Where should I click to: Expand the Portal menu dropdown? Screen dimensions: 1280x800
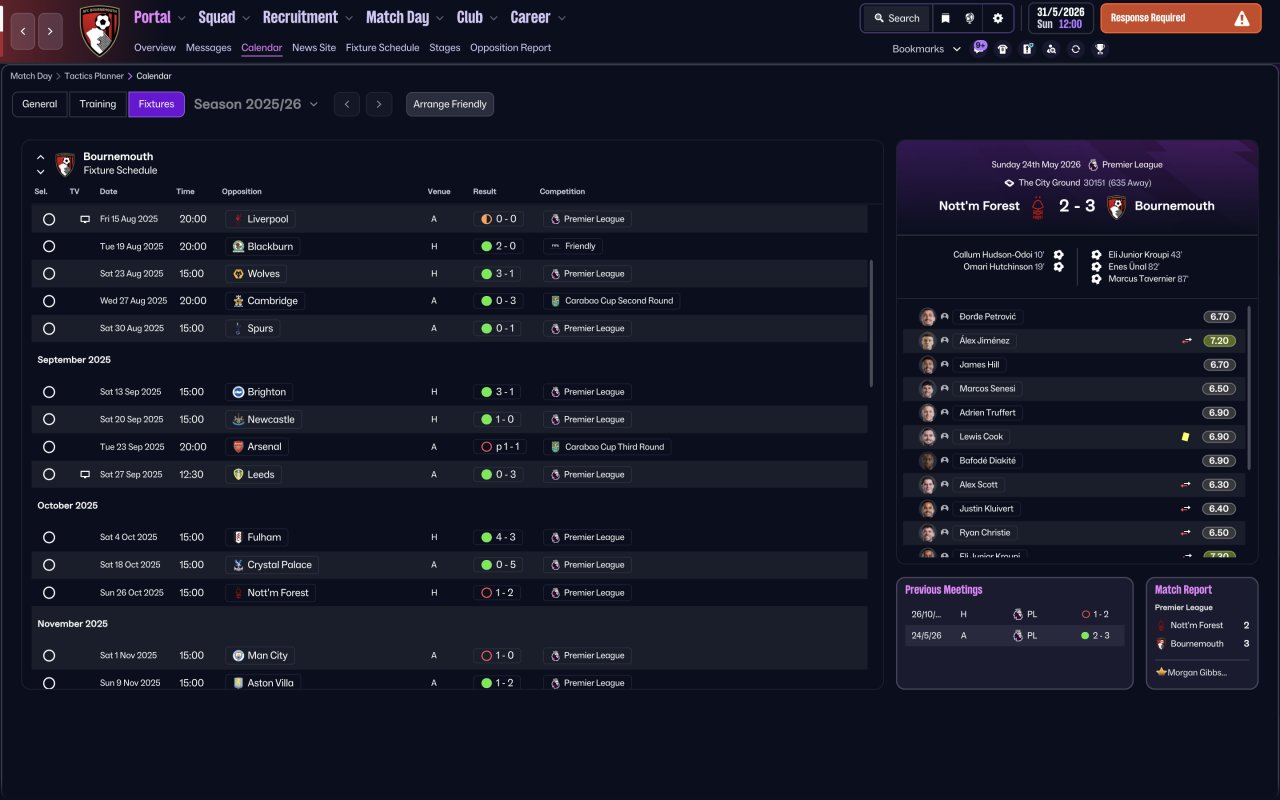pyautogui.click(x=181, y=18)
